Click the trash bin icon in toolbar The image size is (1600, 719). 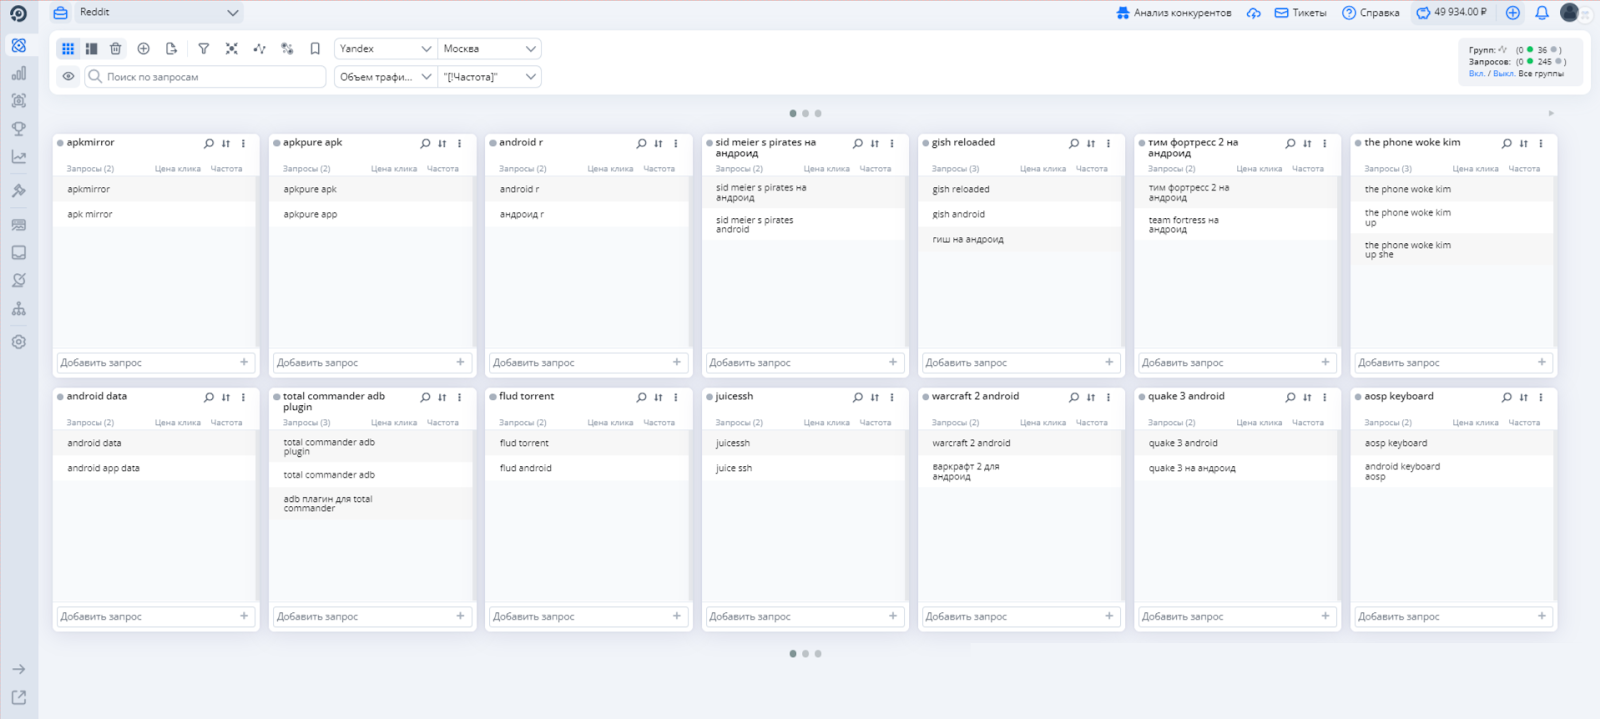tap(116, 49)
